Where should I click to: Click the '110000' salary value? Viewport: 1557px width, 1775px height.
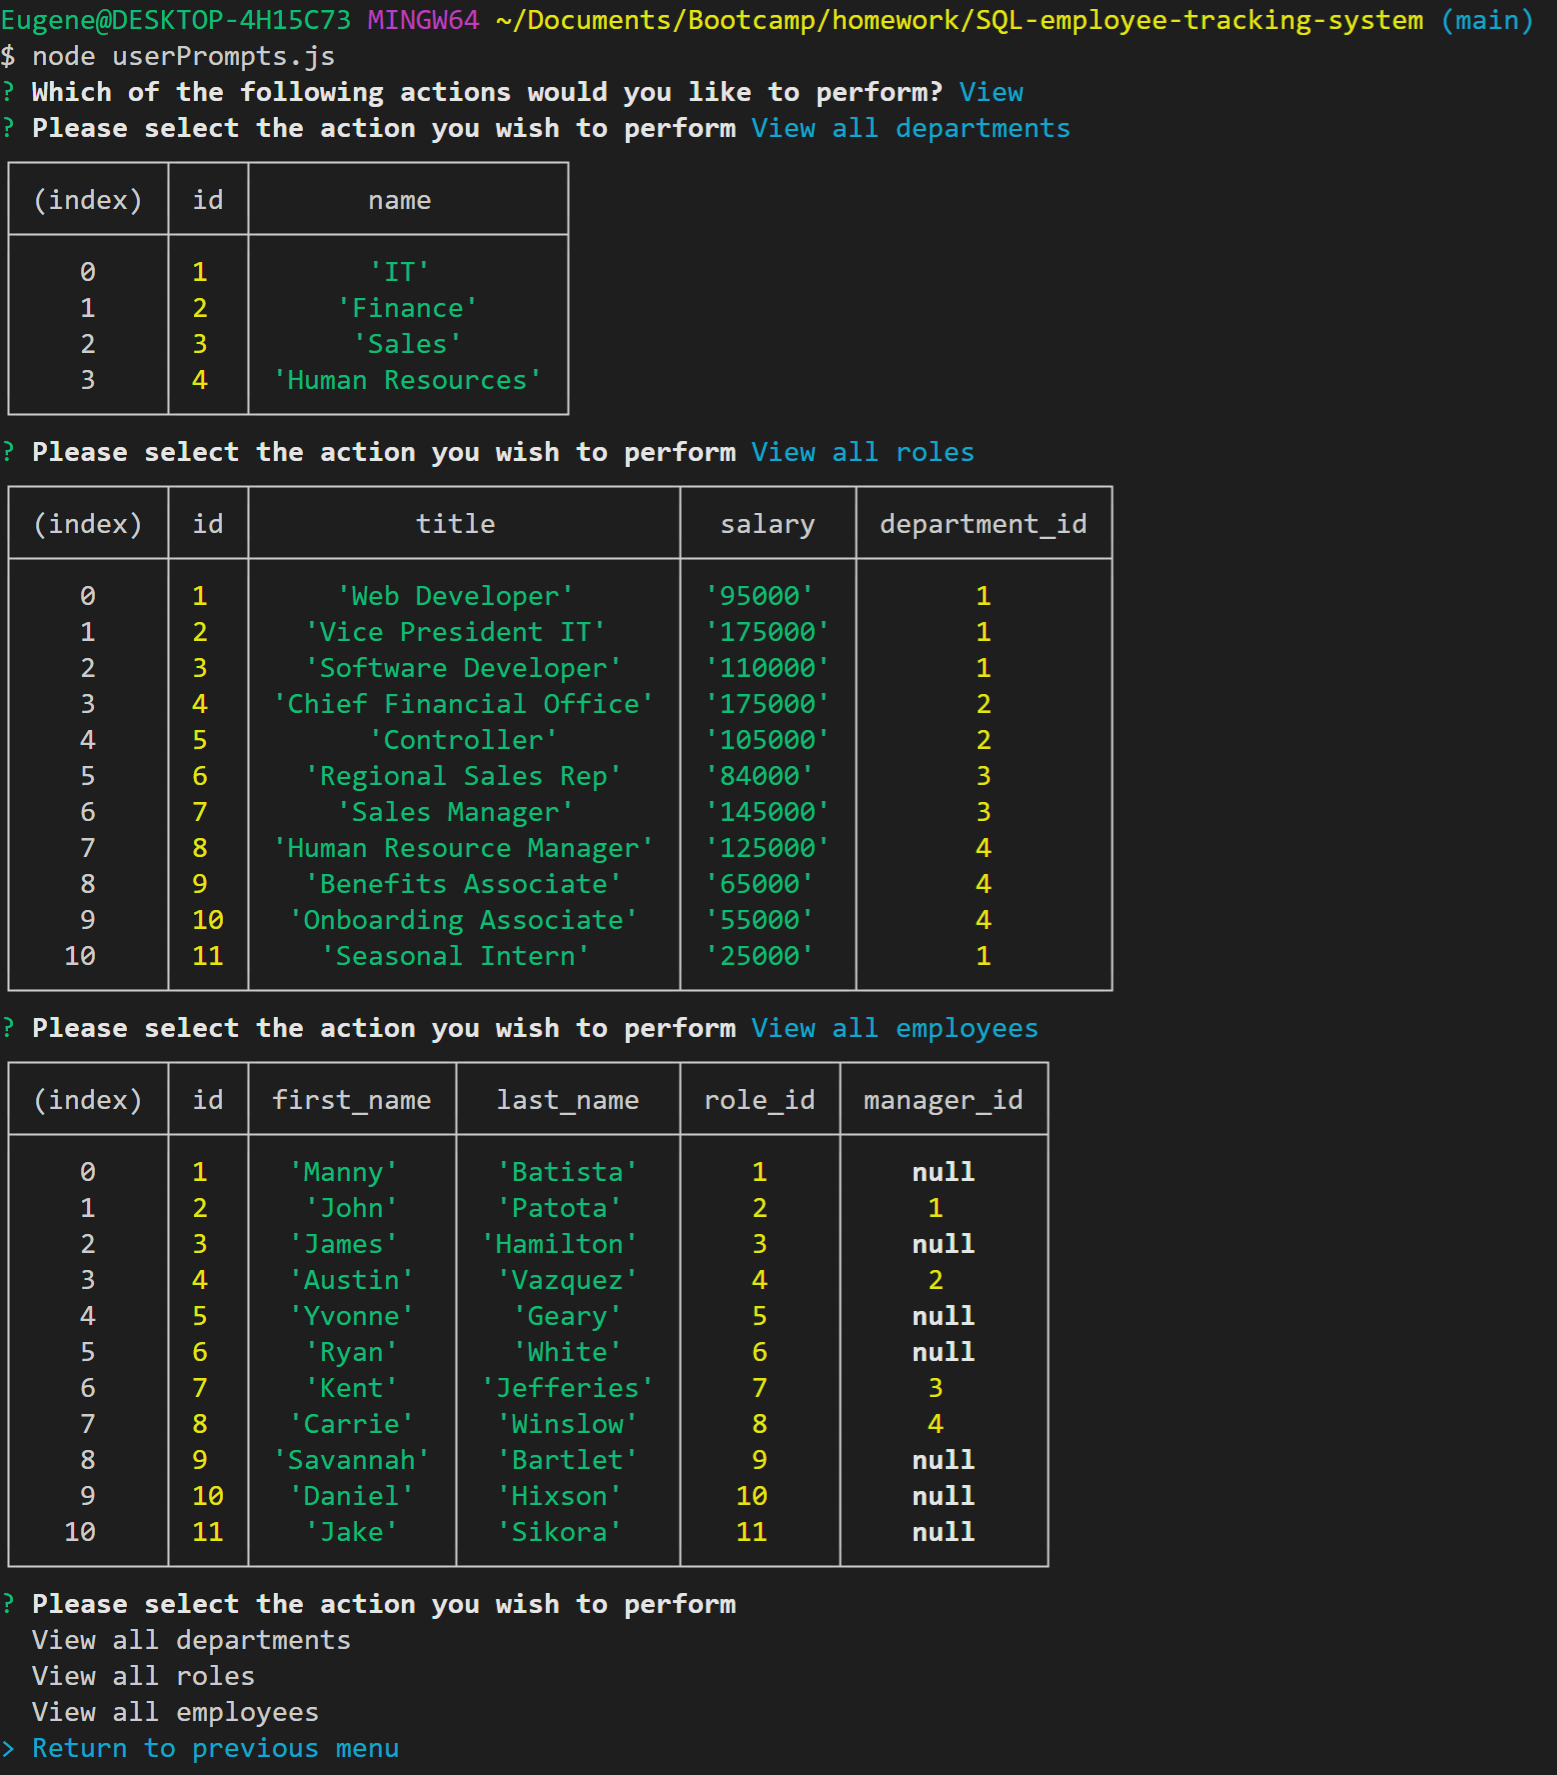[767, 668]
